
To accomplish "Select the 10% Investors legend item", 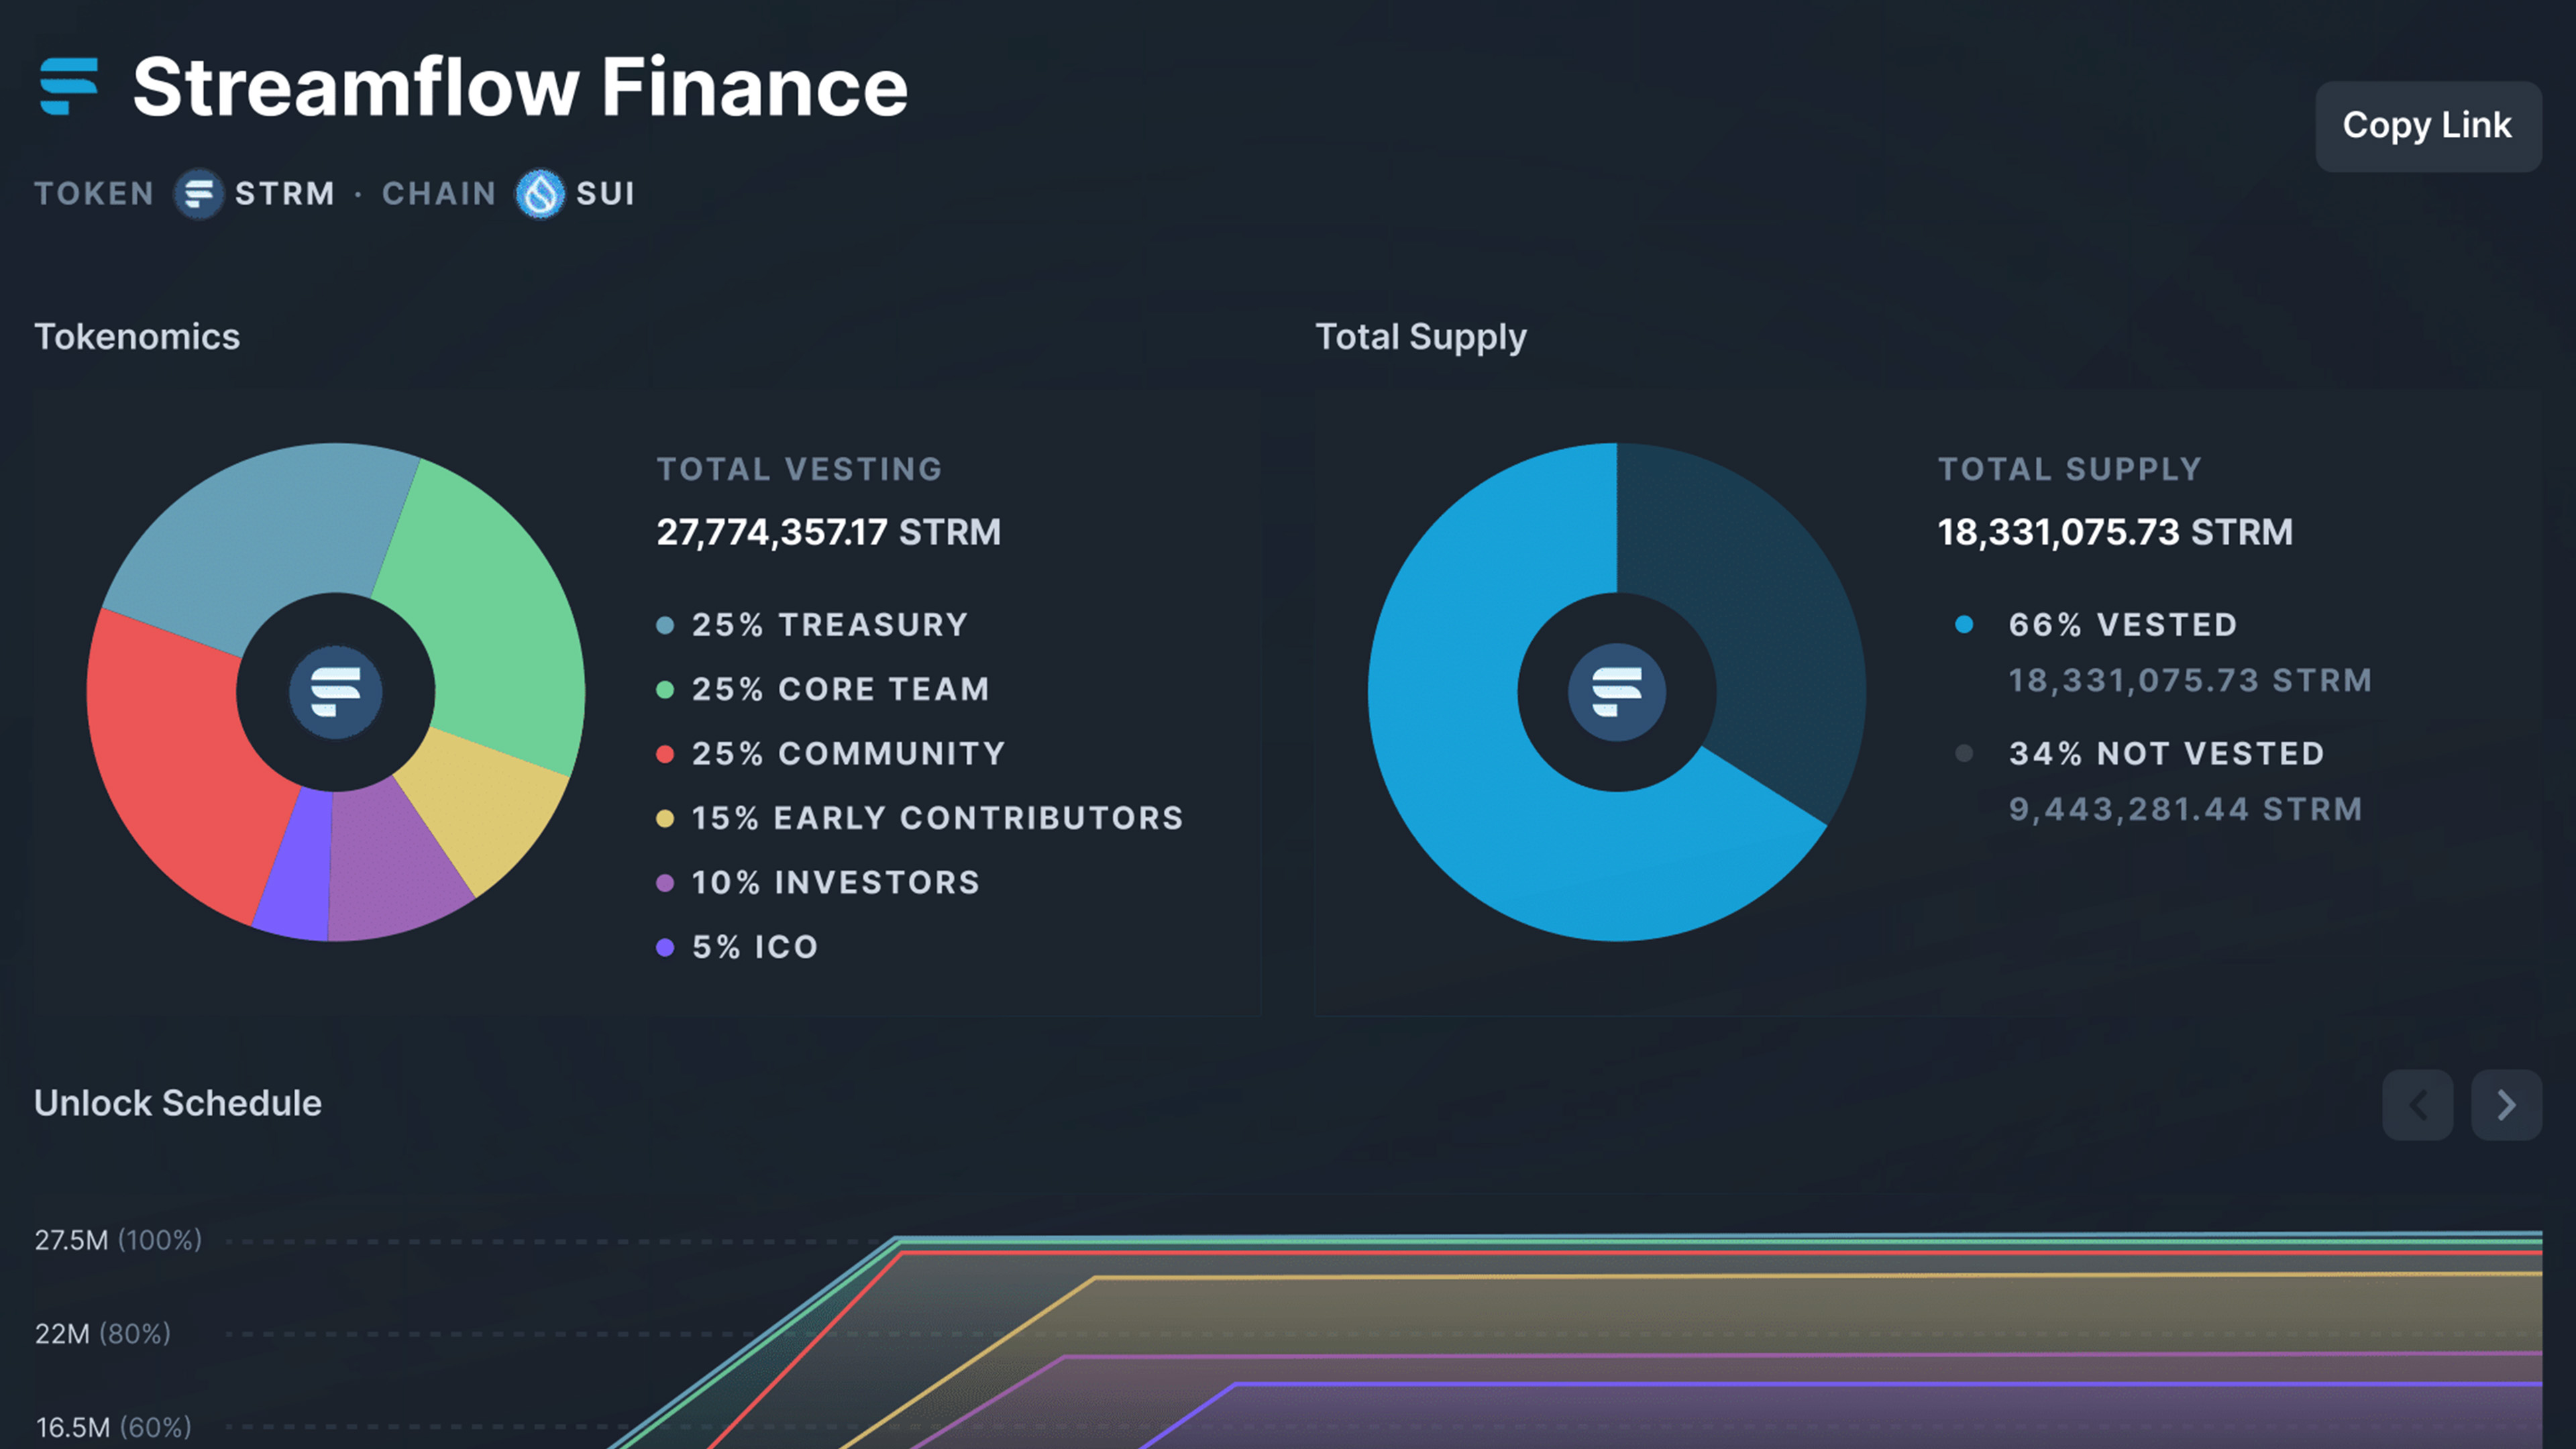I will point(835,883).
